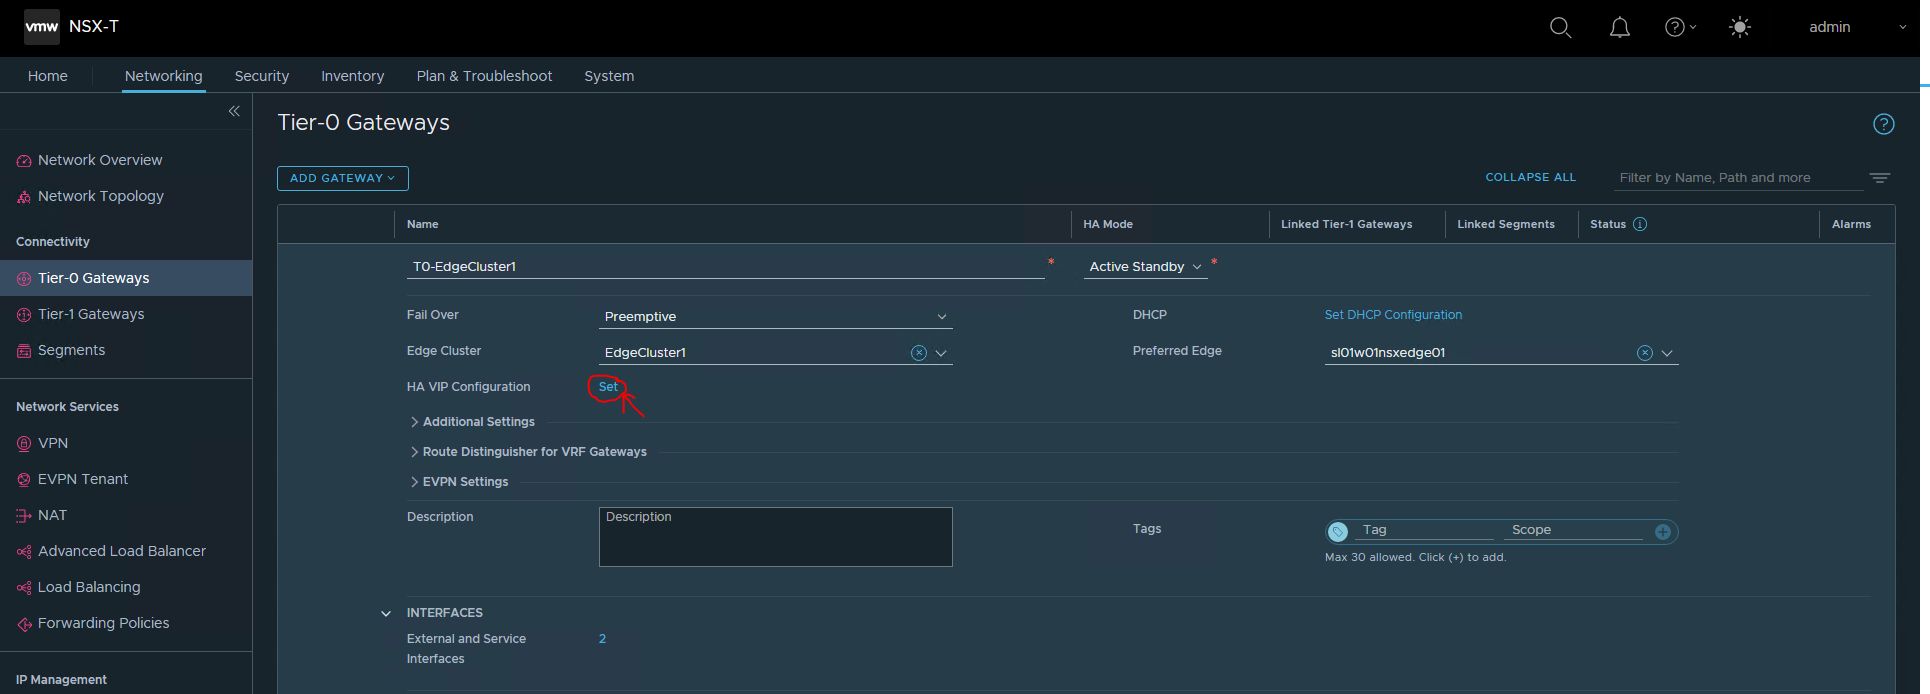The image size is (1930, 694).
Task: Open the External and Service Interfaces count 2
Action: 602,639
